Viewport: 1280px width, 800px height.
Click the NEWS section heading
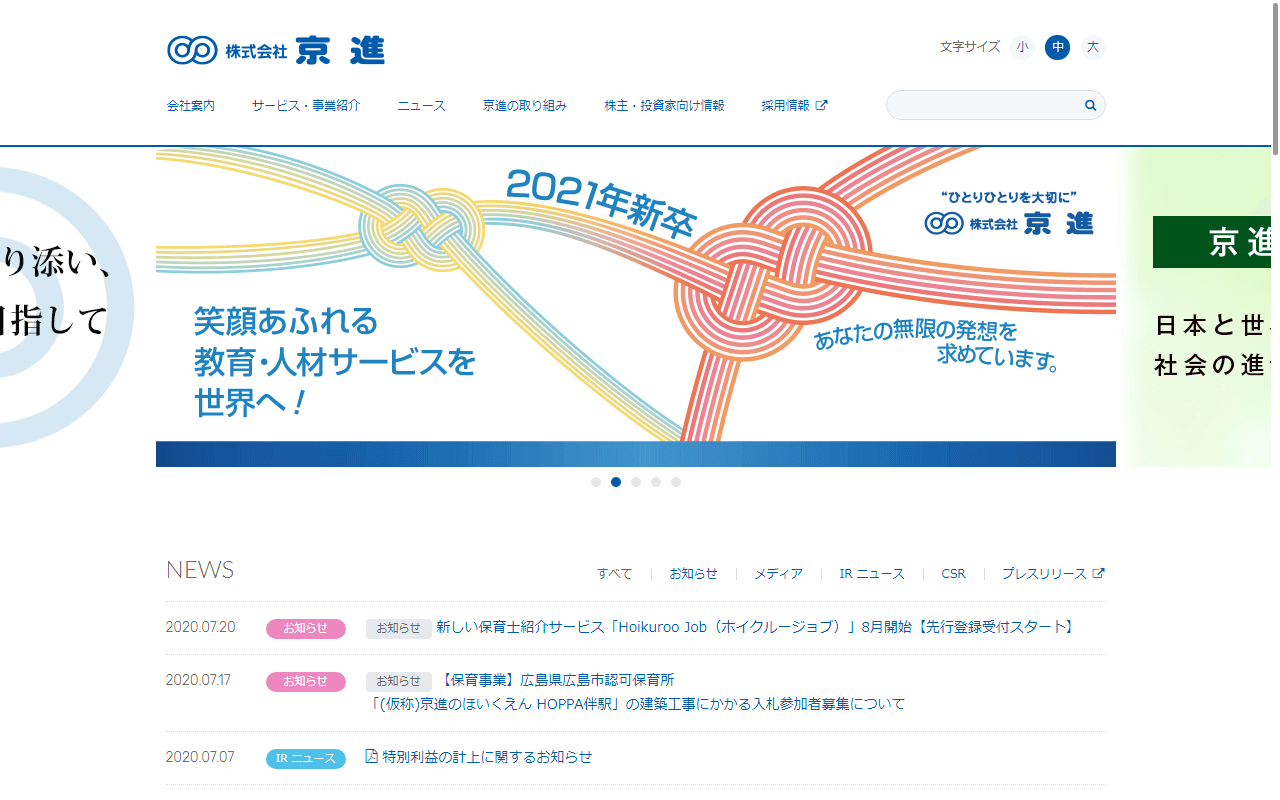[200, 570]
